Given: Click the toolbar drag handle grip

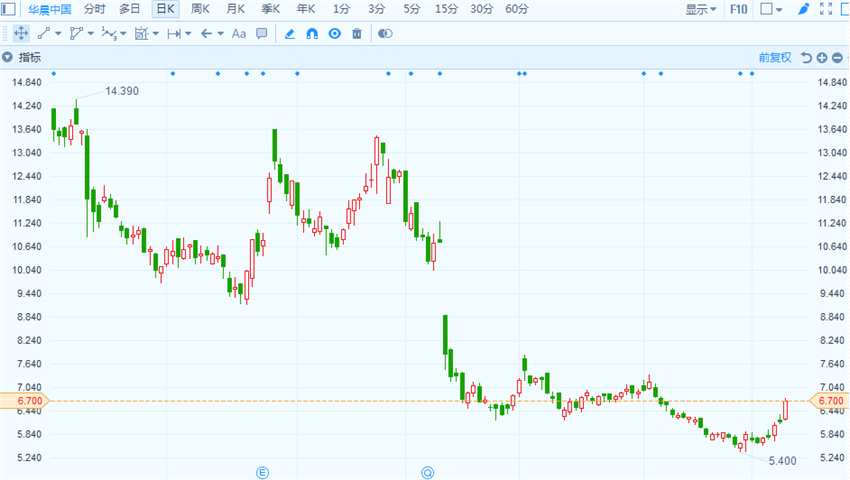Looking at the screenshot, I should point(5,34).
